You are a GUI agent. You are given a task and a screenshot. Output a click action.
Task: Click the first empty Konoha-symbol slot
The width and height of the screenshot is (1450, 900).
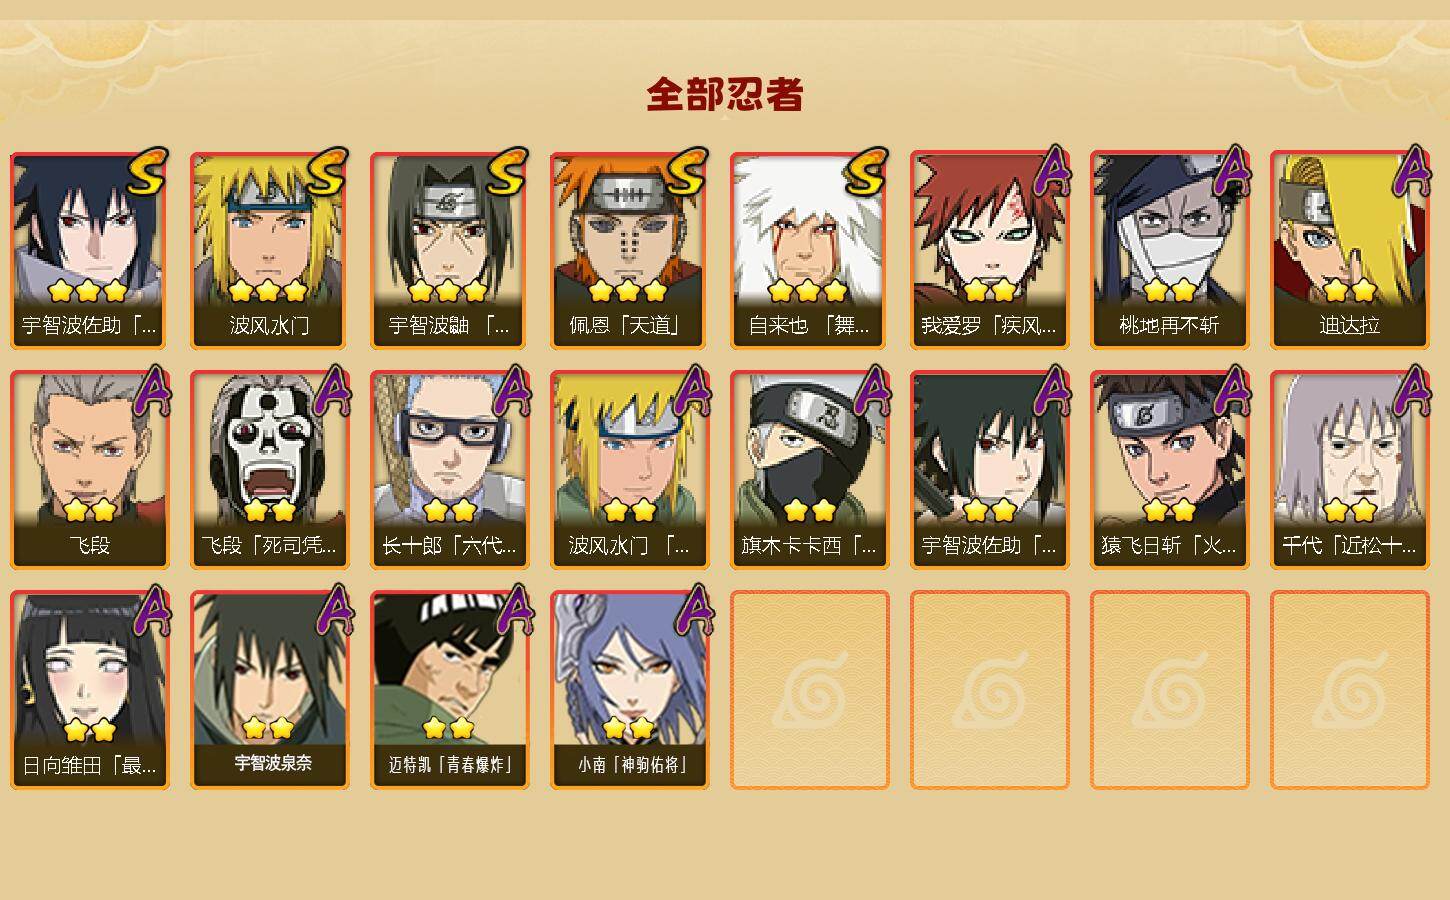coord(809,690)
